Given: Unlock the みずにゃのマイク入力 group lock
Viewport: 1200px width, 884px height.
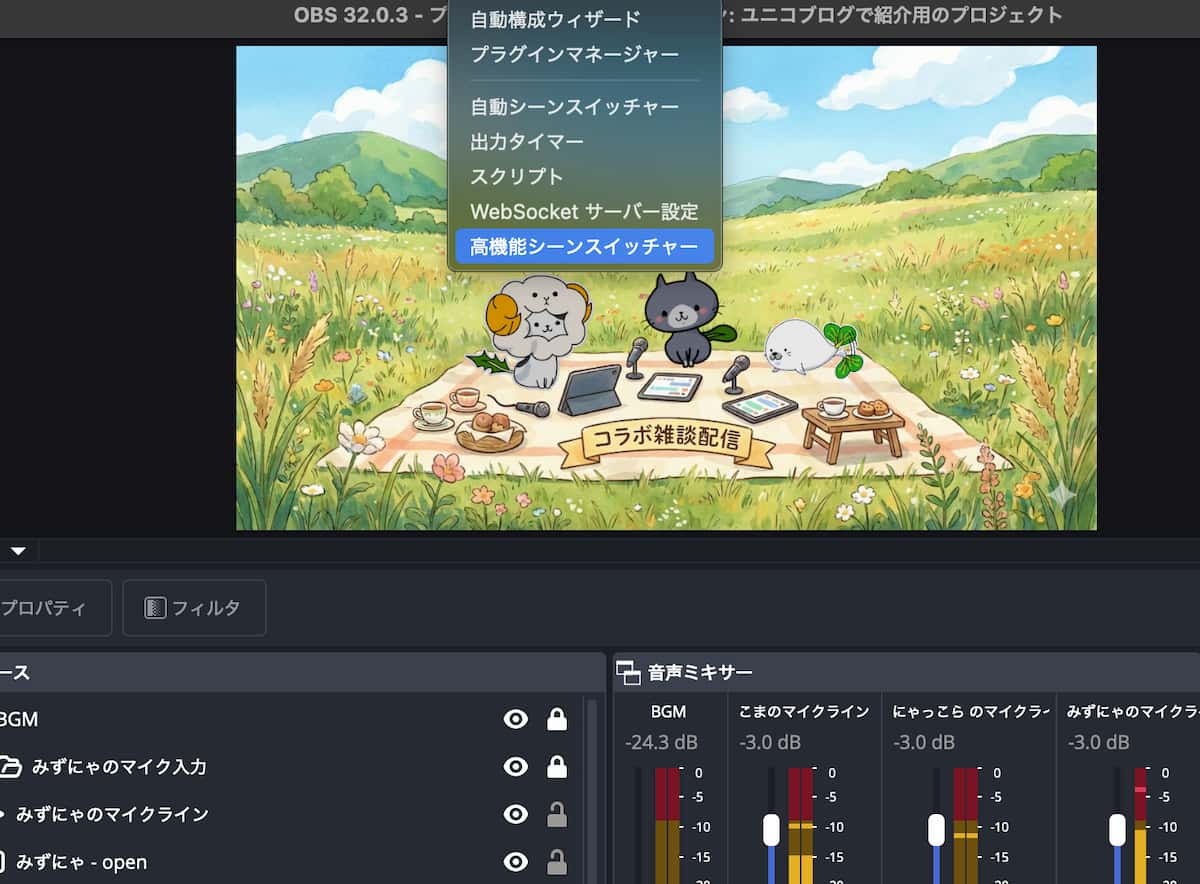Looking at the screenshot, I should (x=557, y=767).
